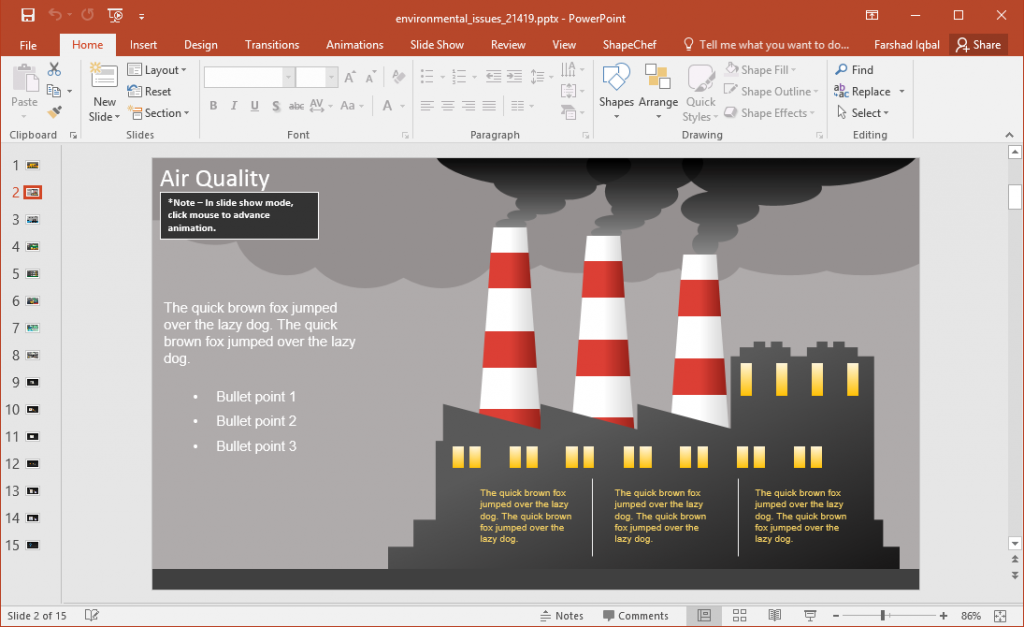Underline the selected text

pyautogui.click(x=254, y=105)
